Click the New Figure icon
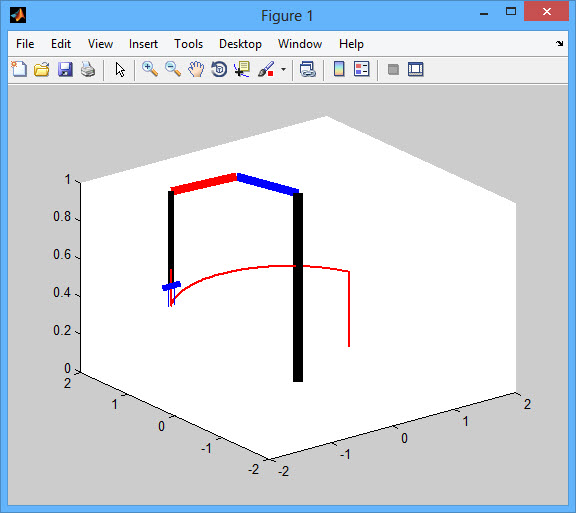 click(x=19, y=69)
